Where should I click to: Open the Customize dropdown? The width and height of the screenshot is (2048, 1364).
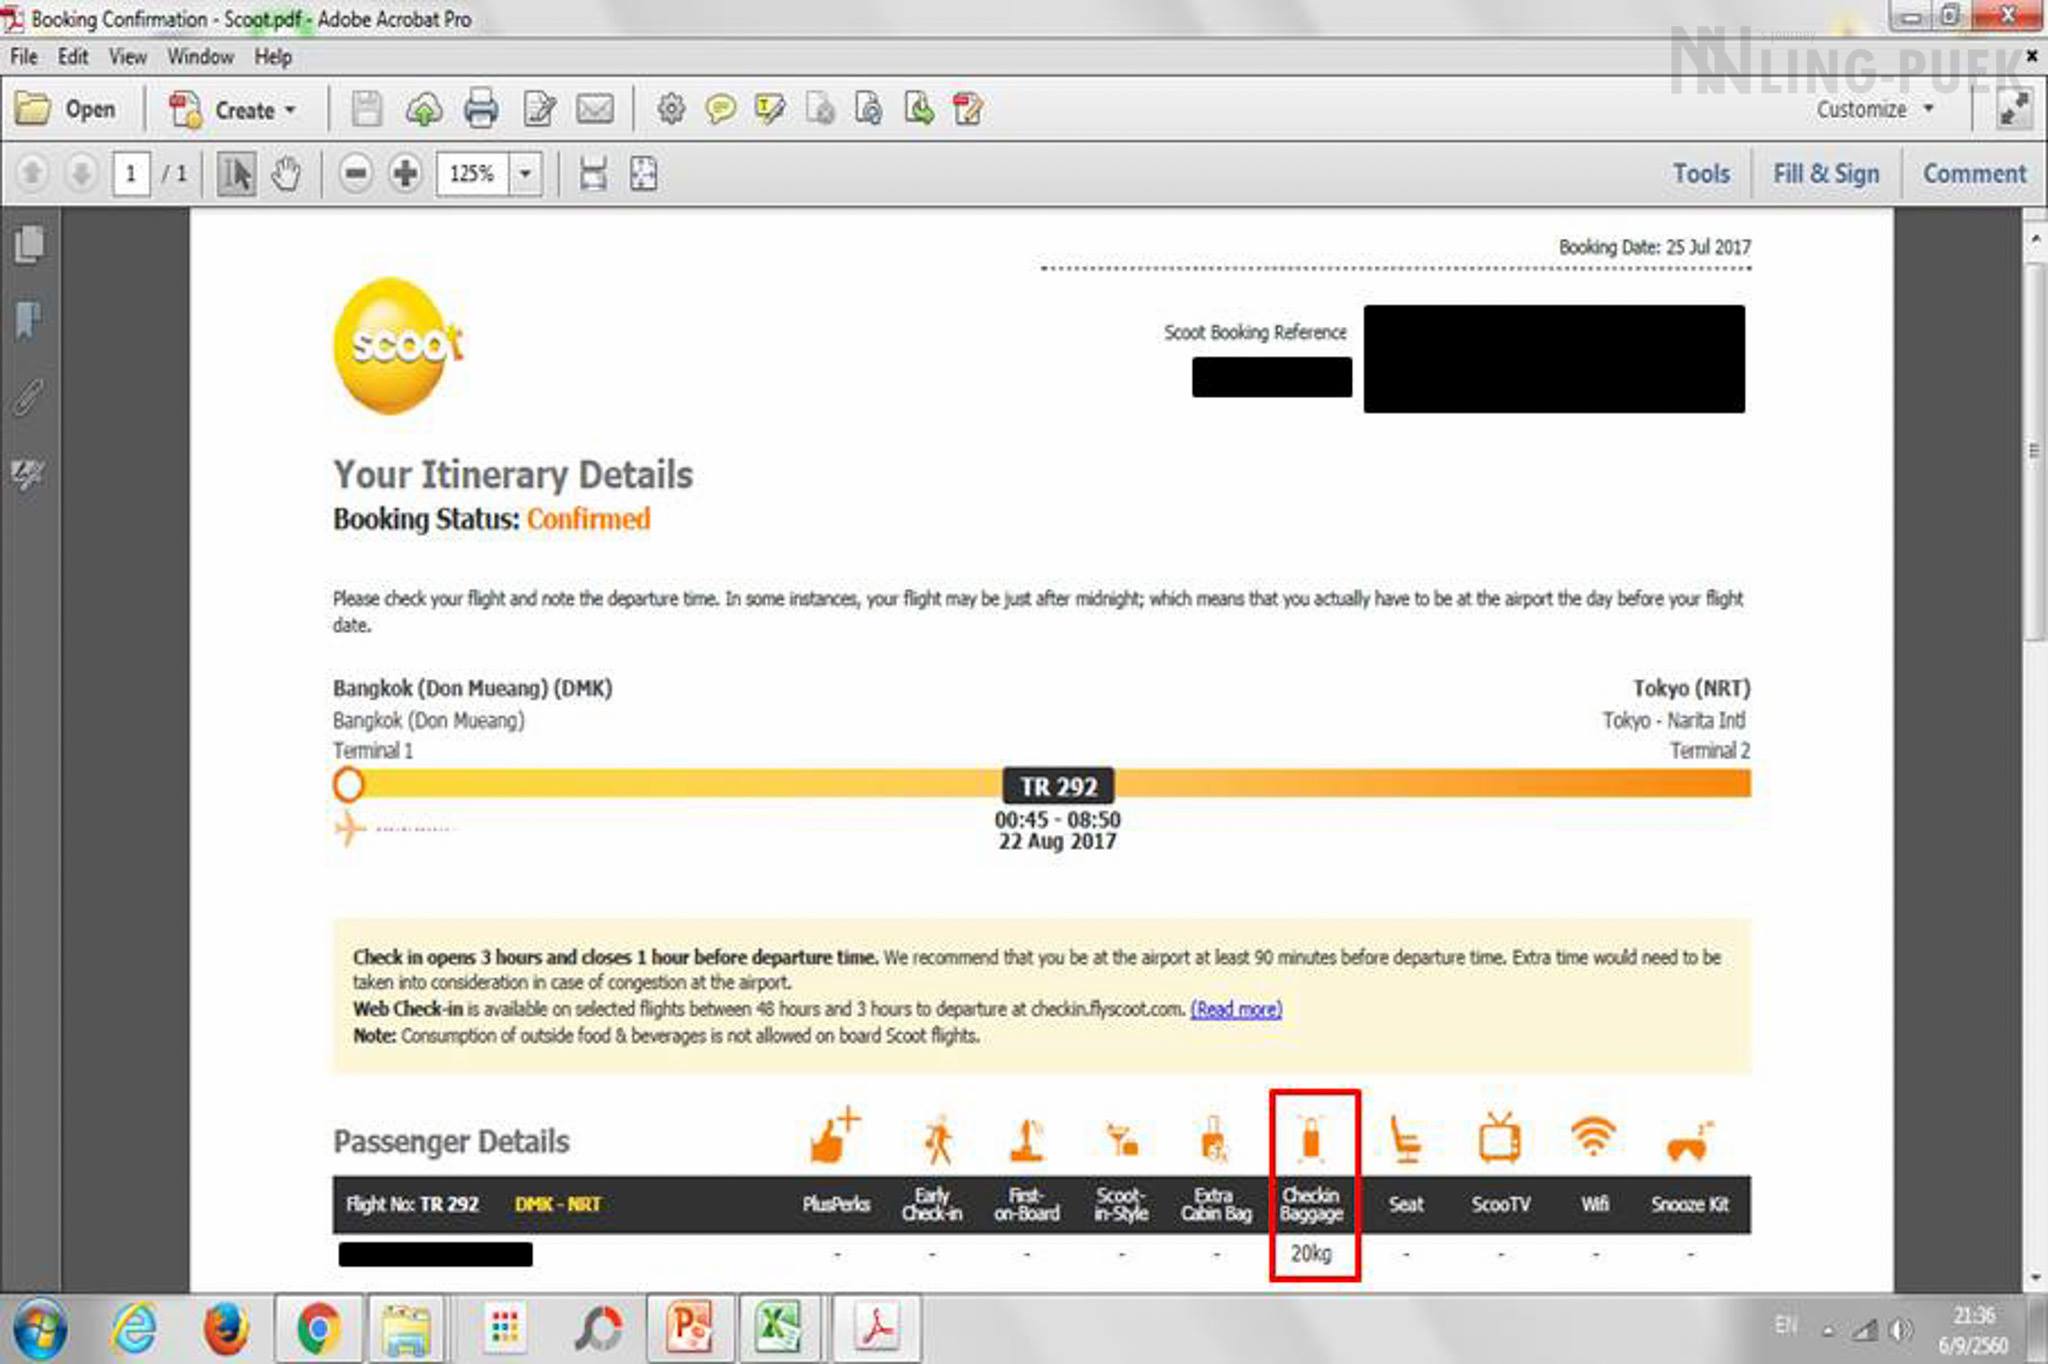(x=1875, y=109)
